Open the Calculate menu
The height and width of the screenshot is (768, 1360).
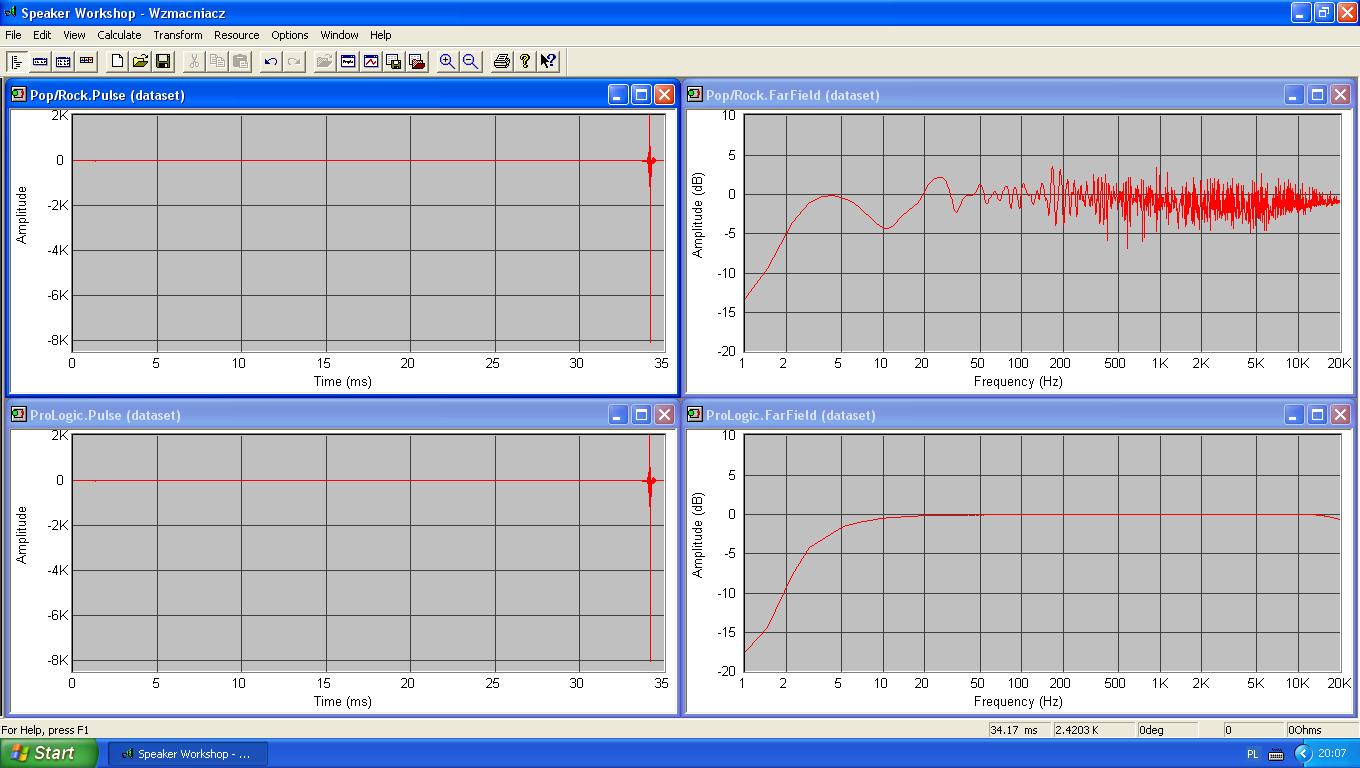(x=119, y=35)
